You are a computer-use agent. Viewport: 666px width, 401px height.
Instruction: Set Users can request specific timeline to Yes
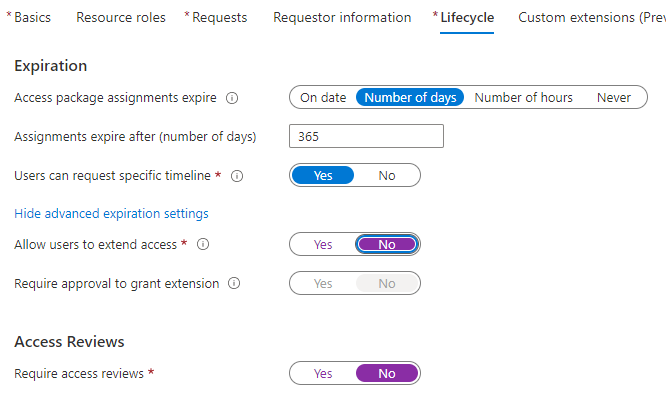pos(323,175)
